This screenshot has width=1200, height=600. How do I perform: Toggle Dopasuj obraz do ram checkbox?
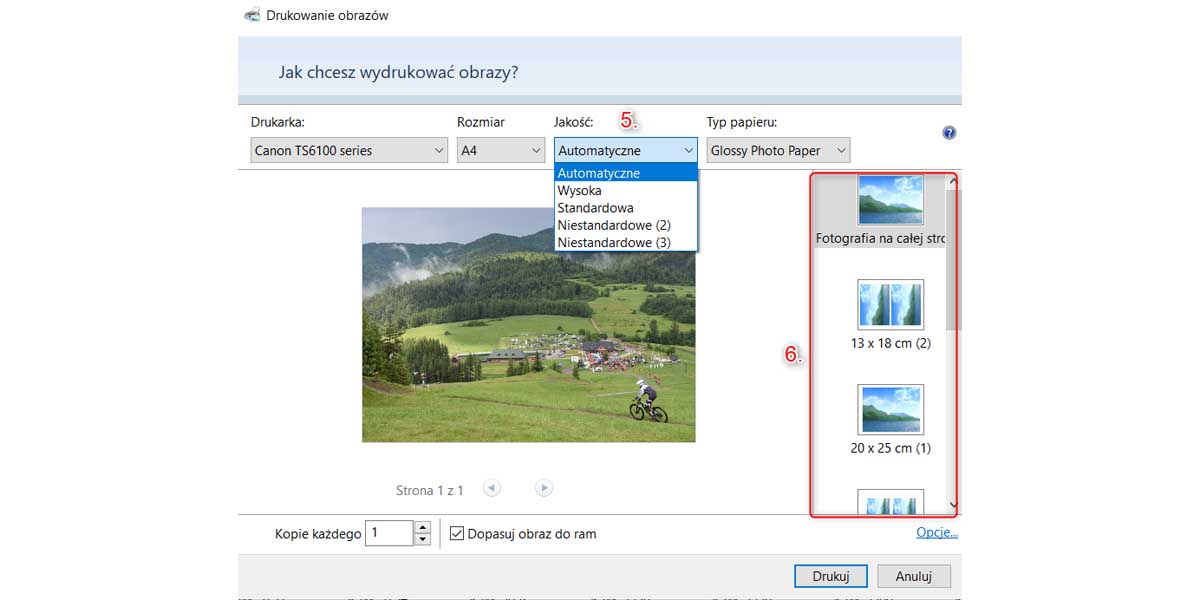tap(457, 534)
